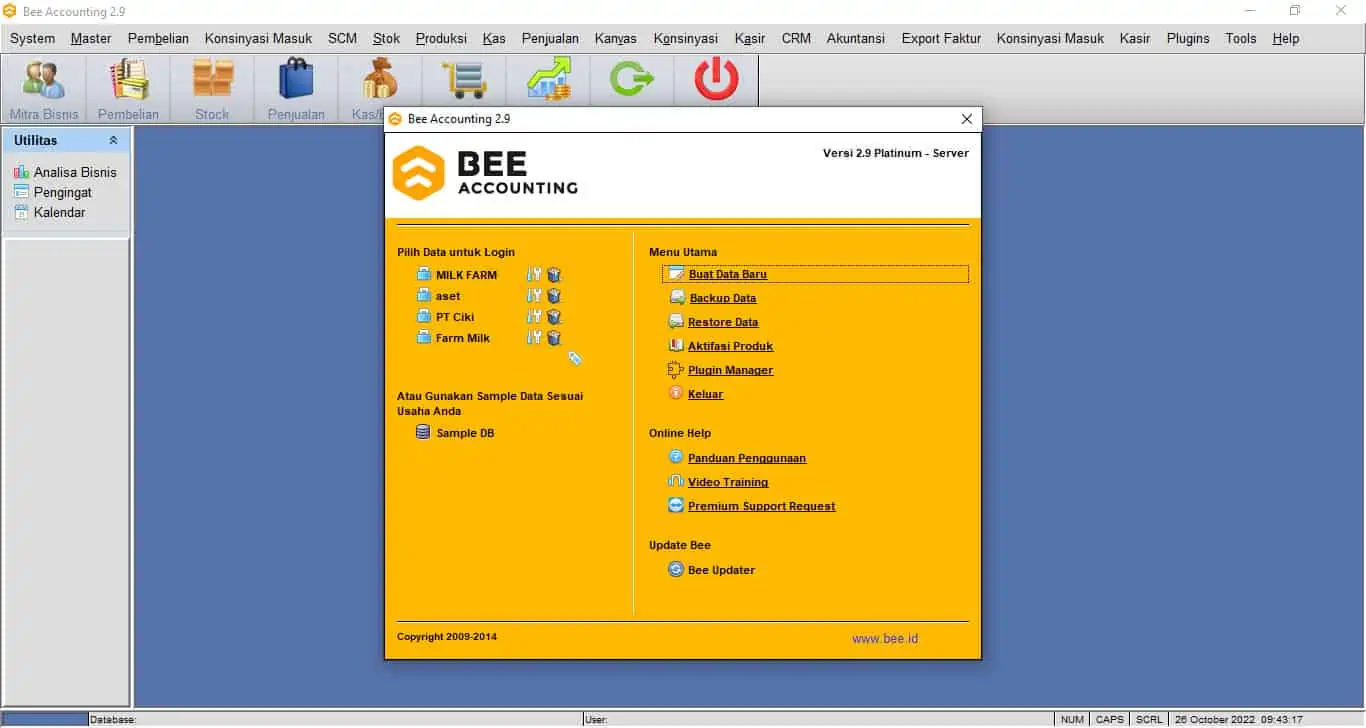Click the red power toolbar icon
The image size is (1366, 728).
pyautogui.click(x=716, y=80)
